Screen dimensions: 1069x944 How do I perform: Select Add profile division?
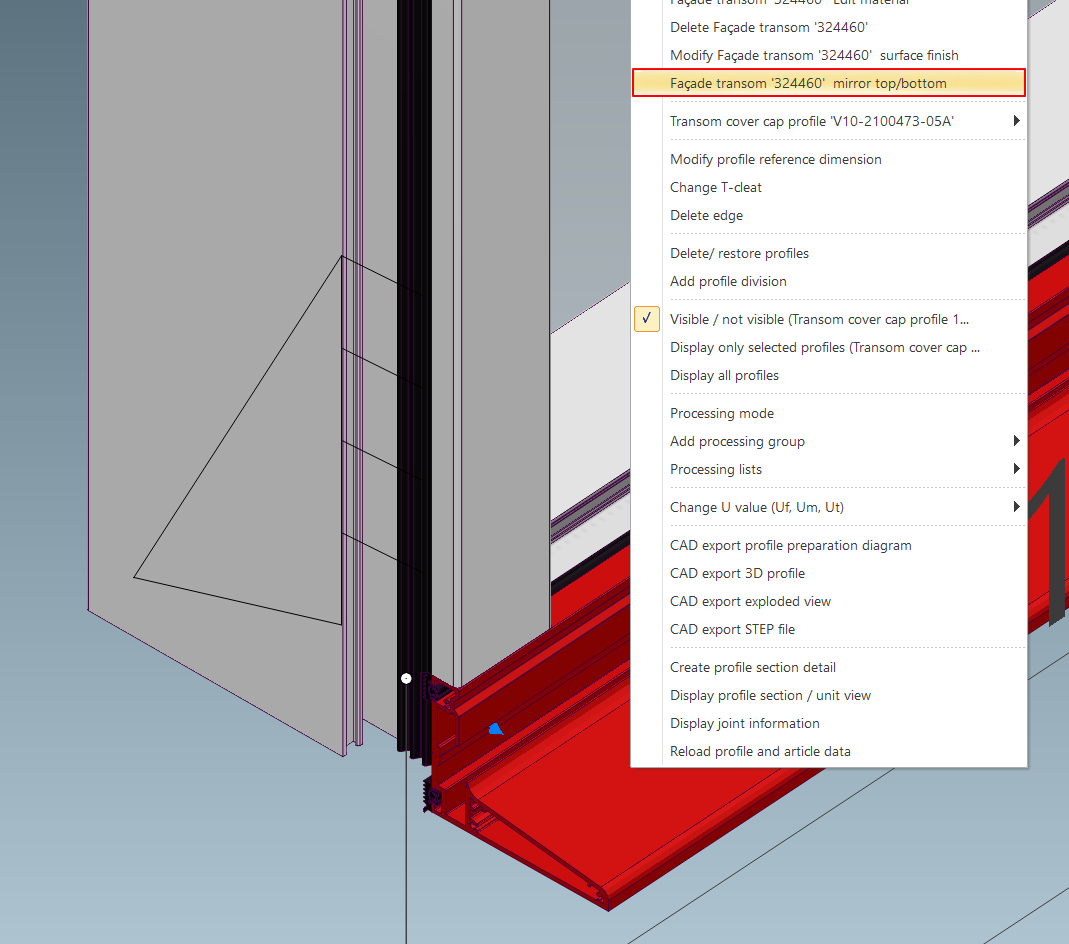[x=728, y=281]
